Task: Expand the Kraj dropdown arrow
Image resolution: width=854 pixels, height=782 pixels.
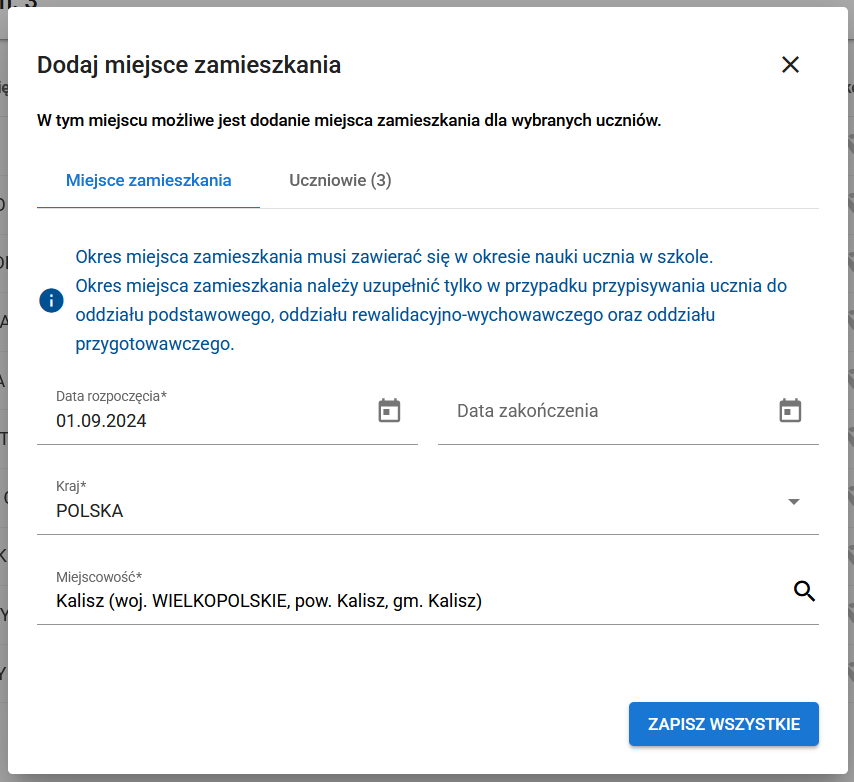Action: [x=794, y=501]
